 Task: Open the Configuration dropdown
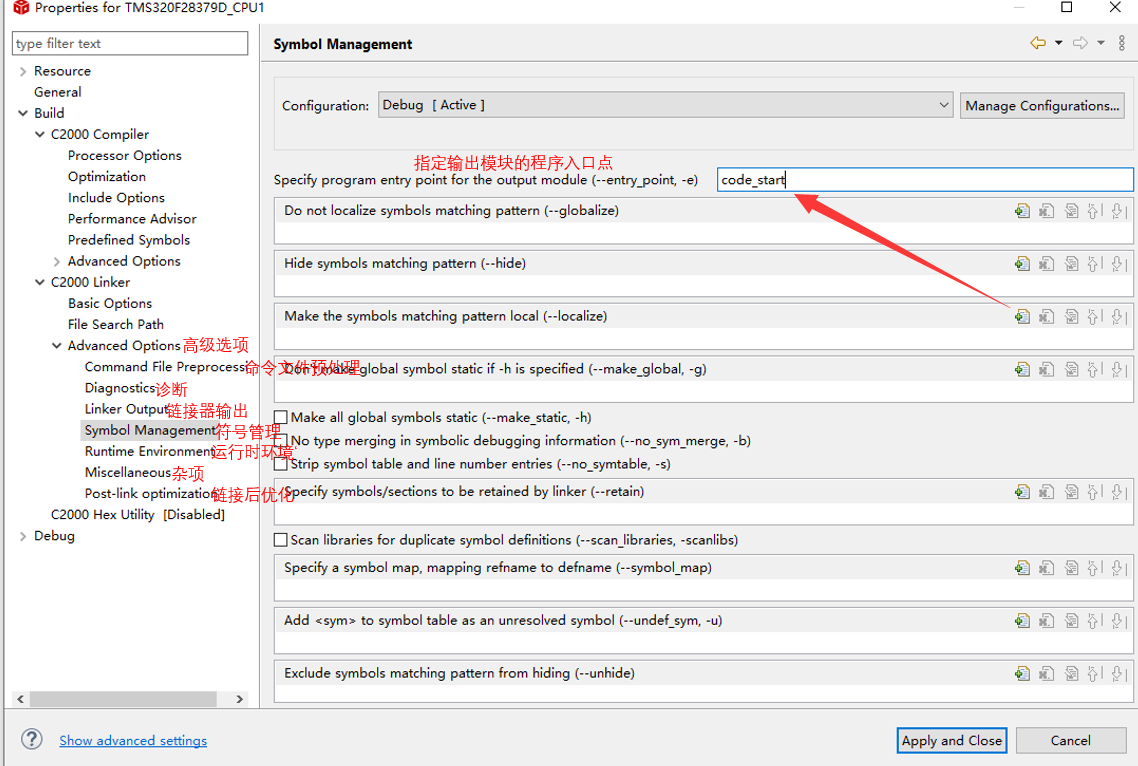click(x=666, y=105)
